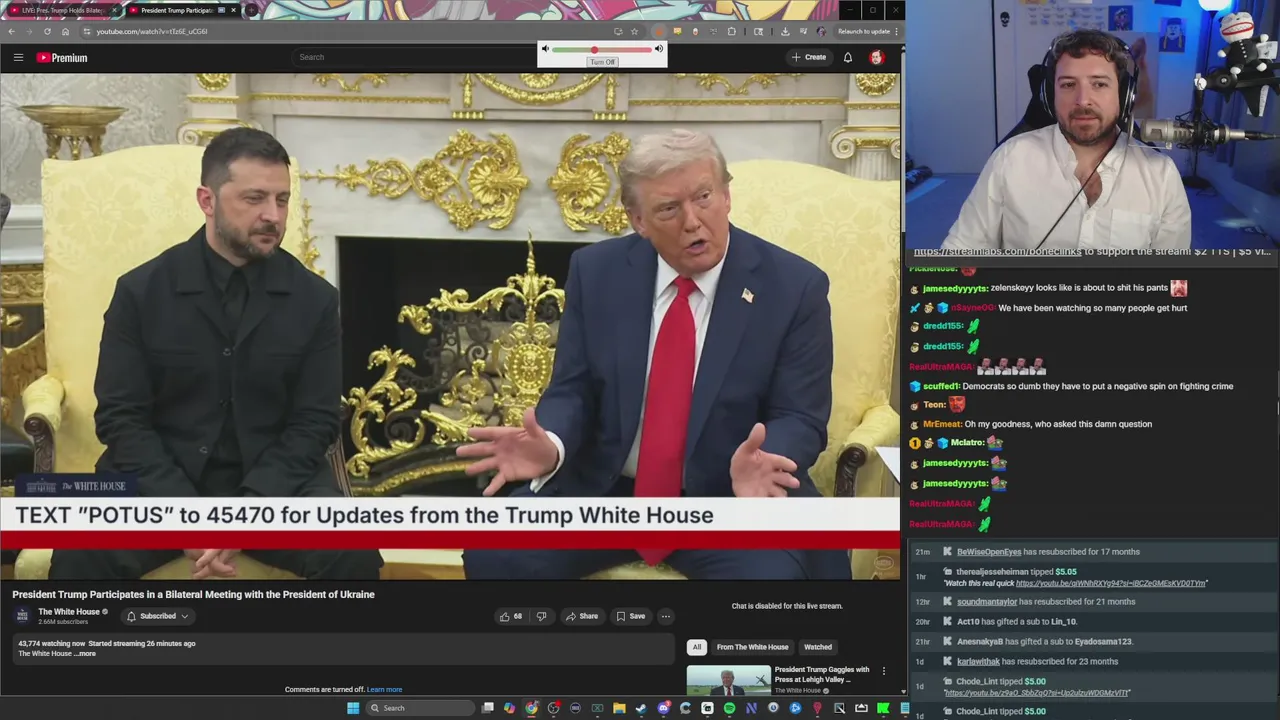Dislike the video with thumbs down

click(541, 616)
